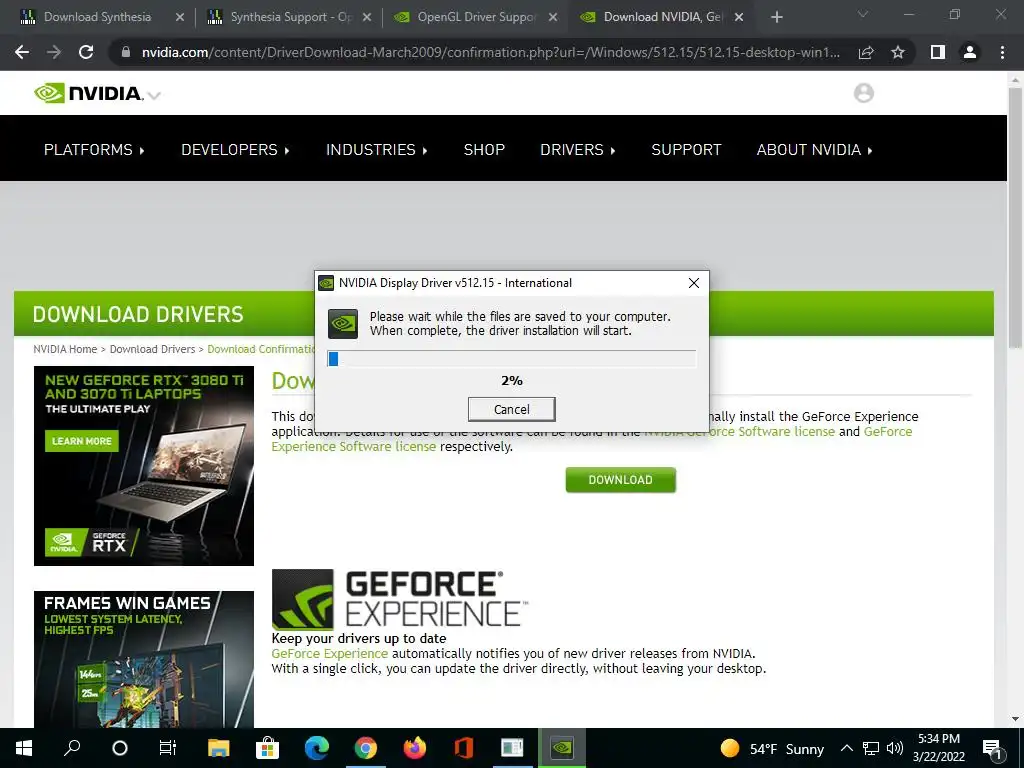
Task: Open the SUPPORT menu item
Action: point(686,150)
